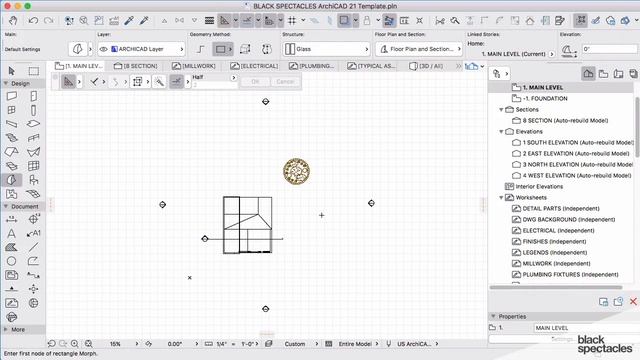The image size is (640, 360).
Task: Choose the Morph tool
Action: pyautogui.click(x=11, y=180)
